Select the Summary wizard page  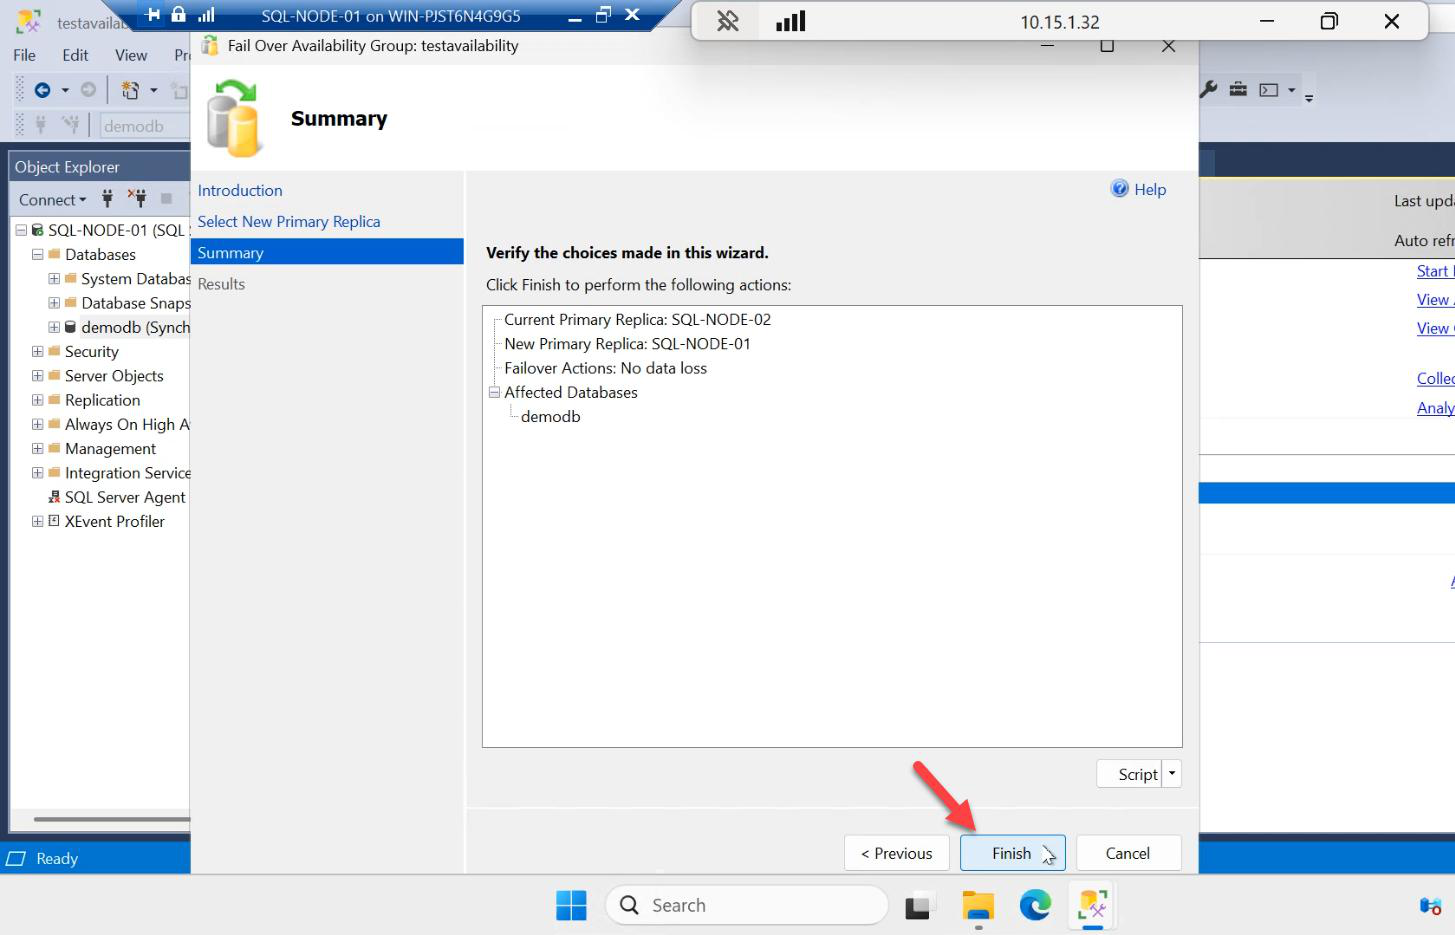[327, 252]
